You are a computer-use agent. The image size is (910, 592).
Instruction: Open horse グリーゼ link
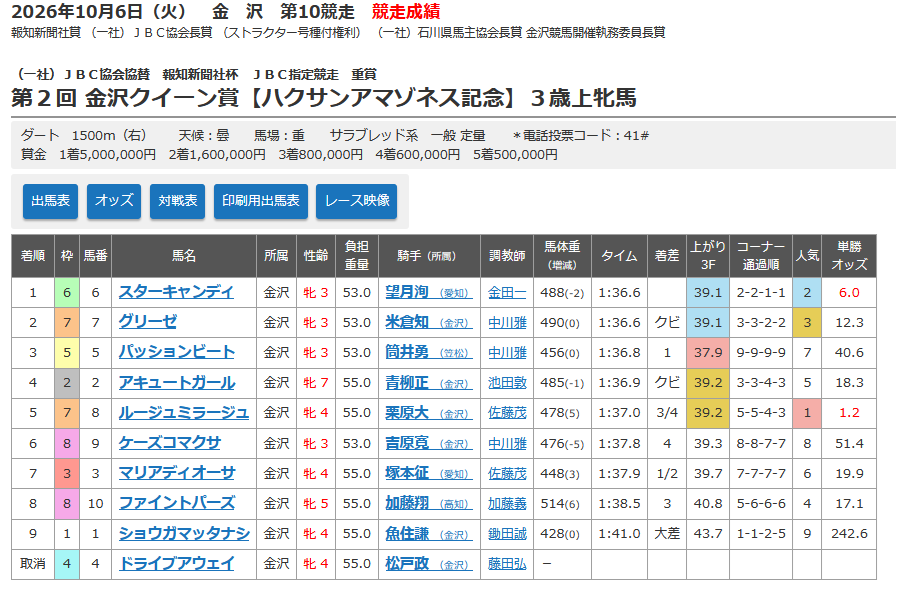(147, 322)
